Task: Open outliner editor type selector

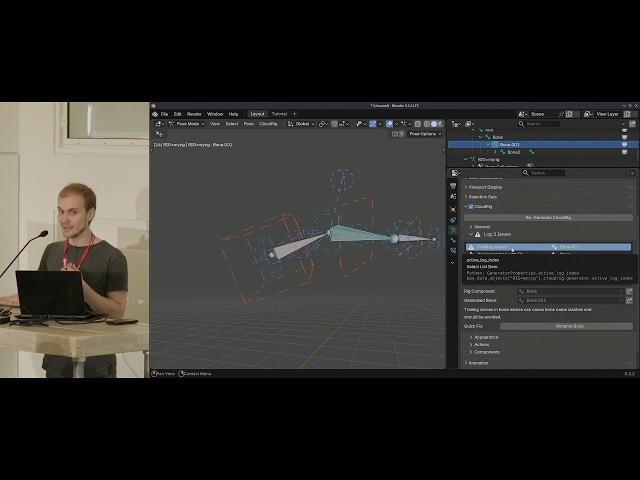Action: (x=456, y=124)
